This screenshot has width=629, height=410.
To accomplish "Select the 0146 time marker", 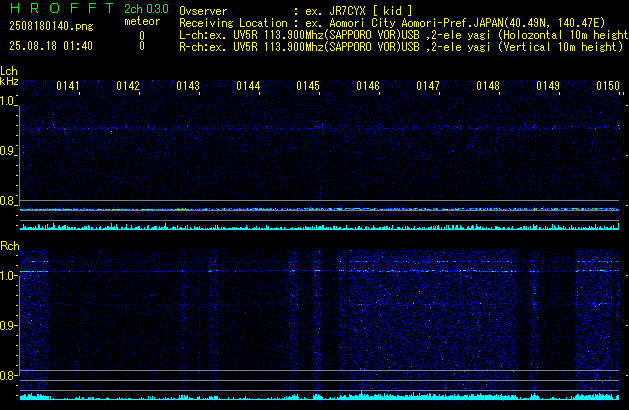I will [x=368, y=86].
